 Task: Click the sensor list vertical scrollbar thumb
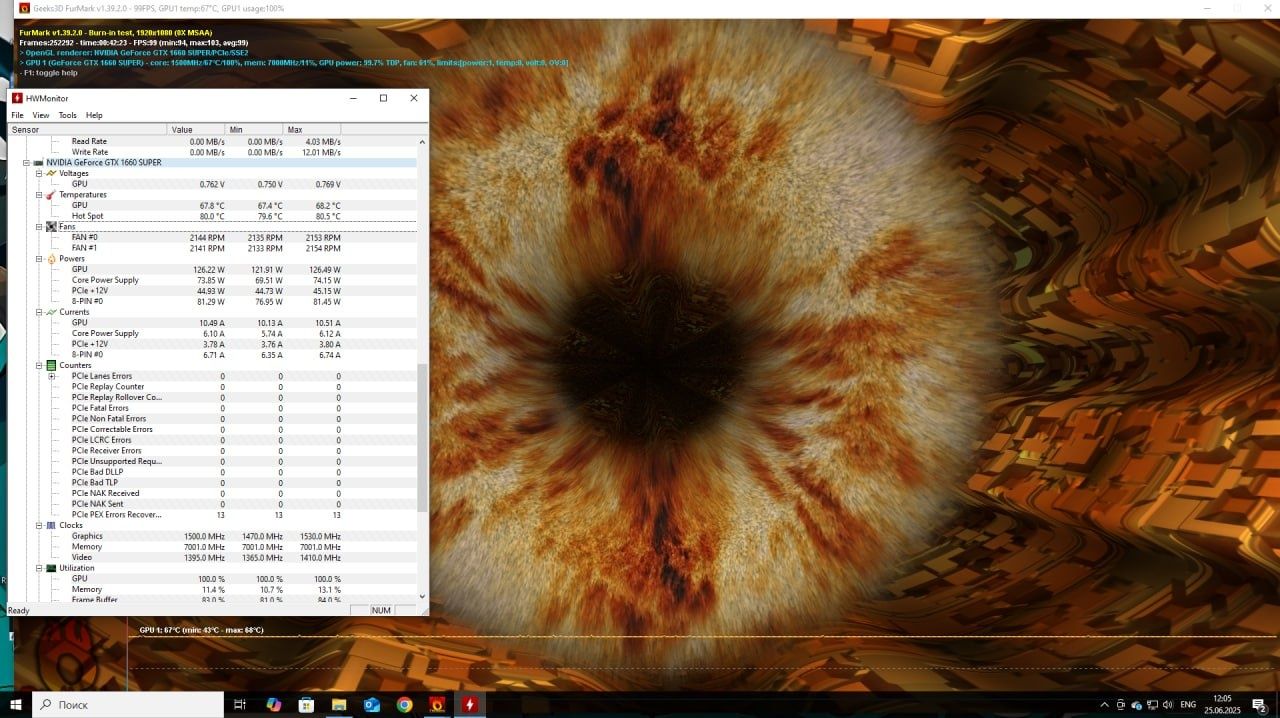pos(422,438)
